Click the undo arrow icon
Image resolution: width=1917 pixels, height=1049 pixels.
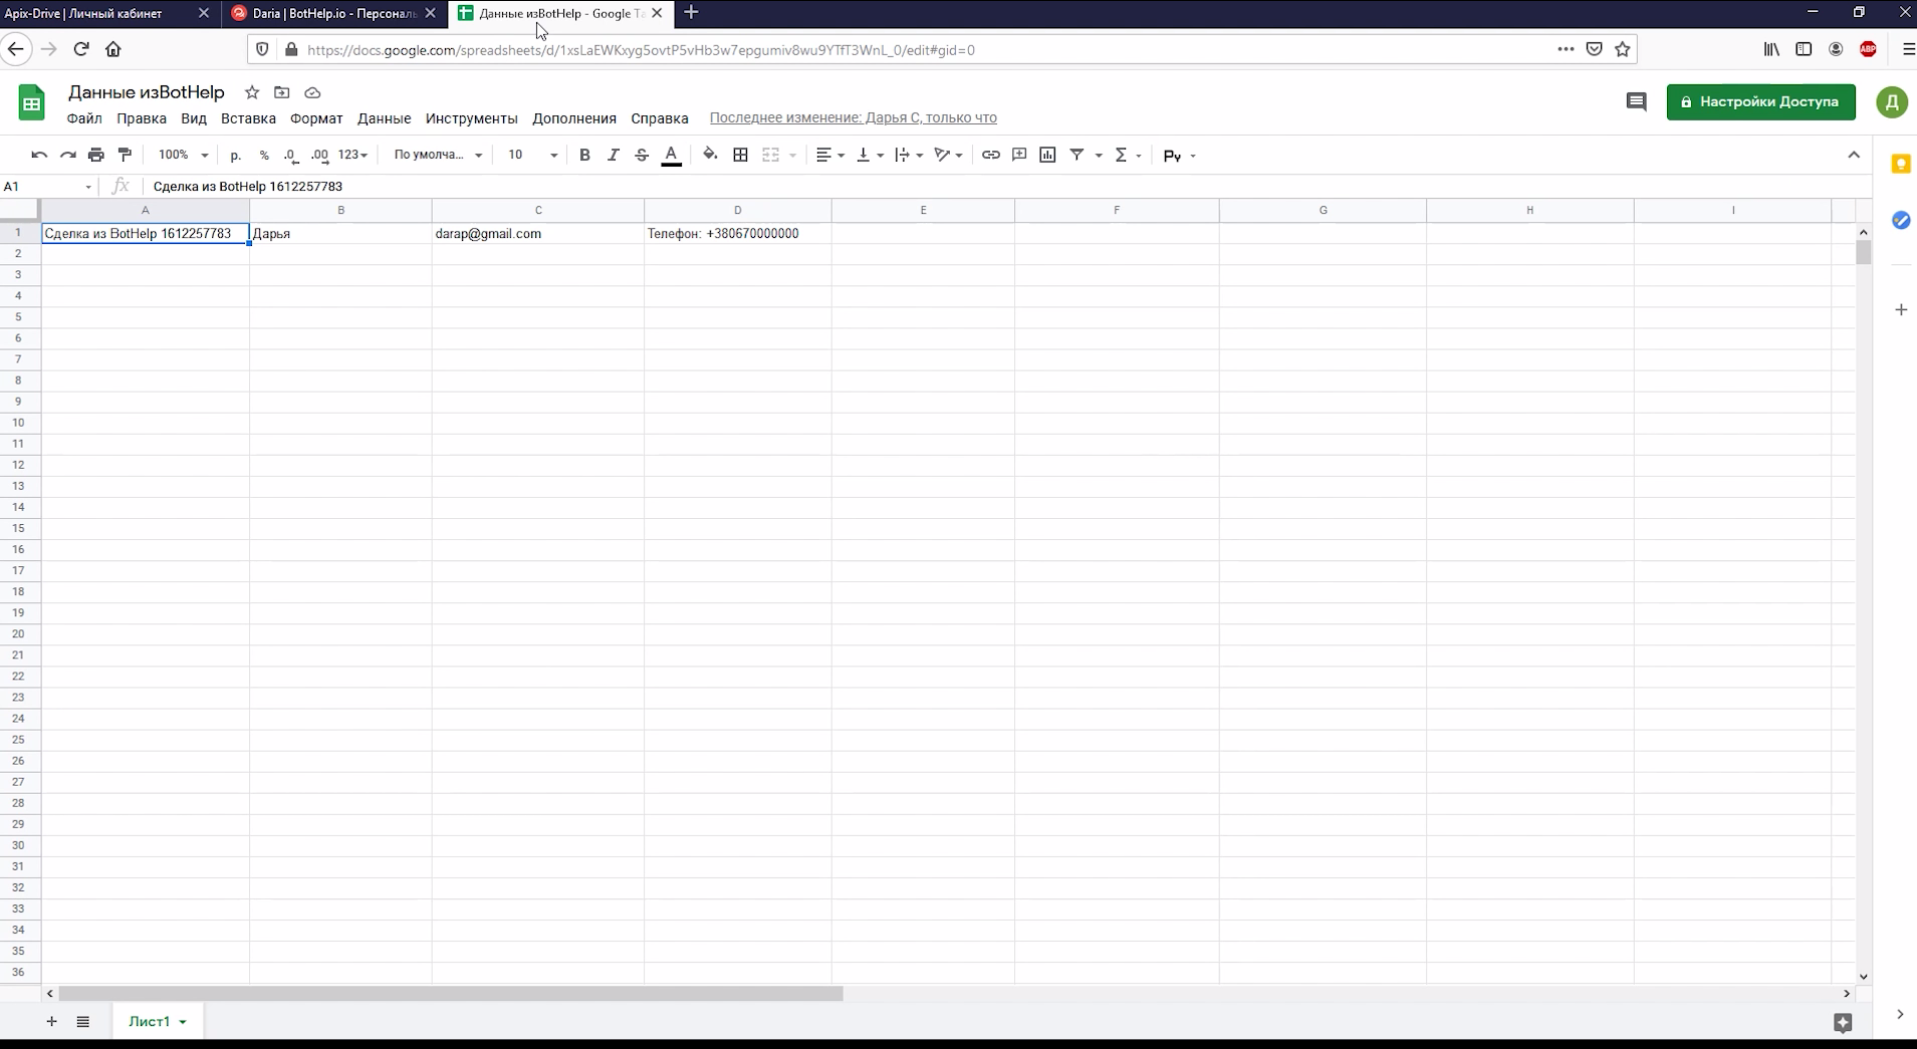point(39,155)
